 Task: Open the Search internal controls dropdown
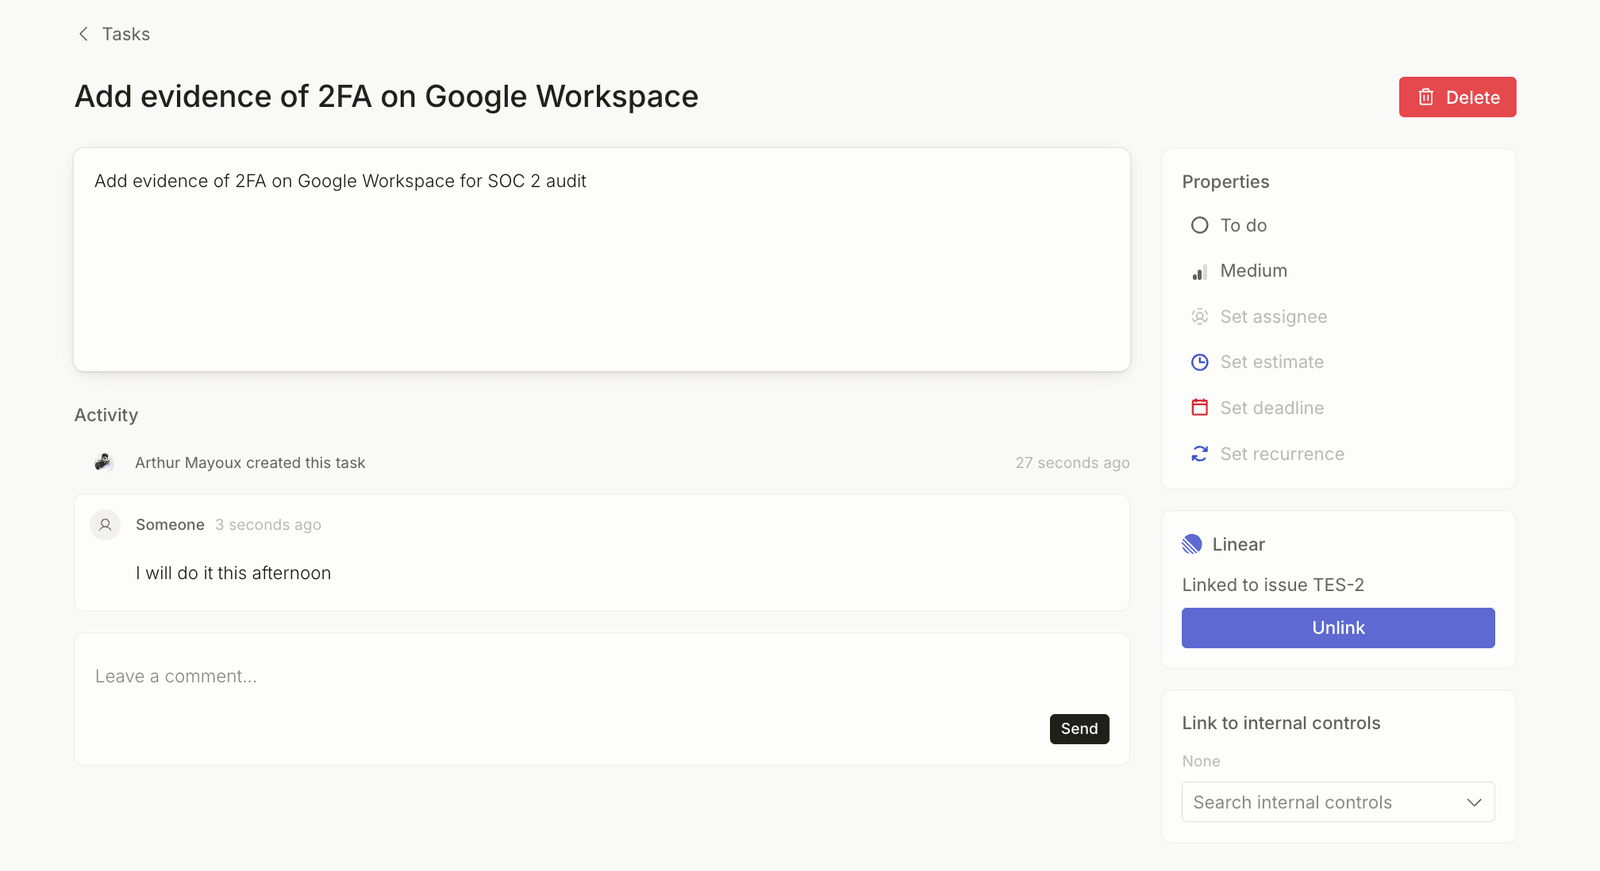pos(1338,802)
